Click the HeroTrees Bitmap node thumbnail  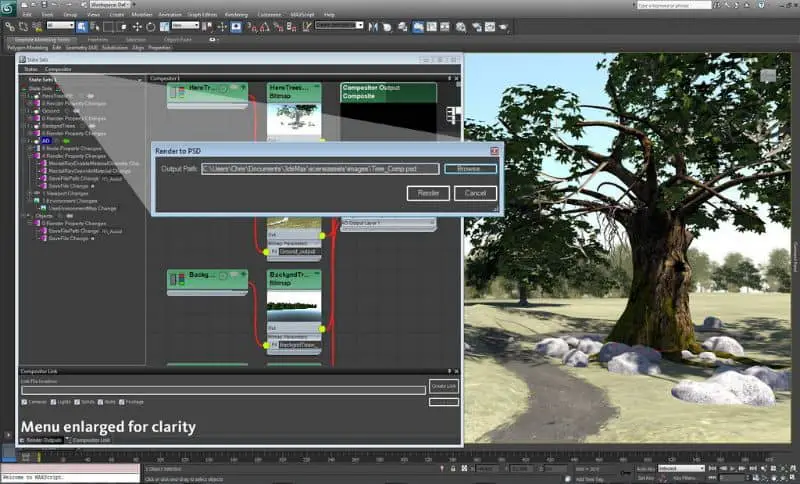coord(294,118)
